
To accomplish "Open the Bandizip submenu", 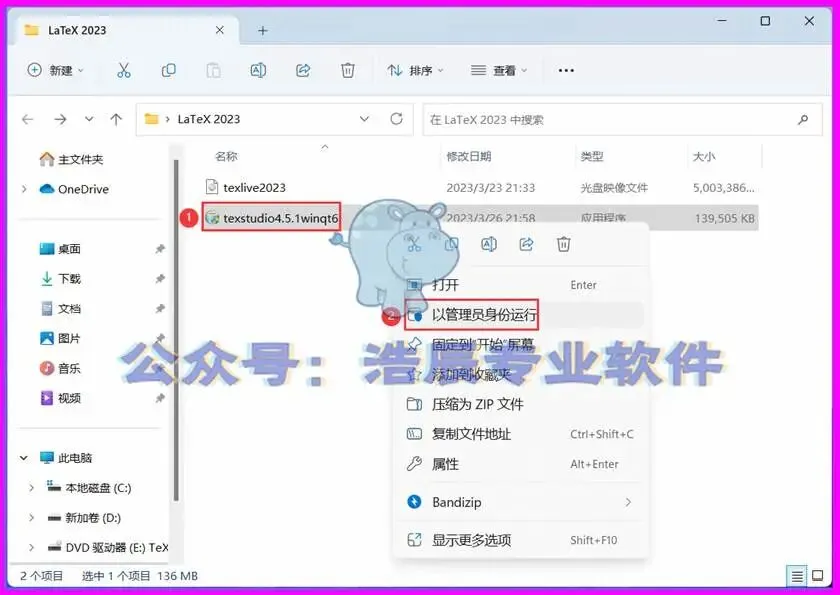I will 522,502.
